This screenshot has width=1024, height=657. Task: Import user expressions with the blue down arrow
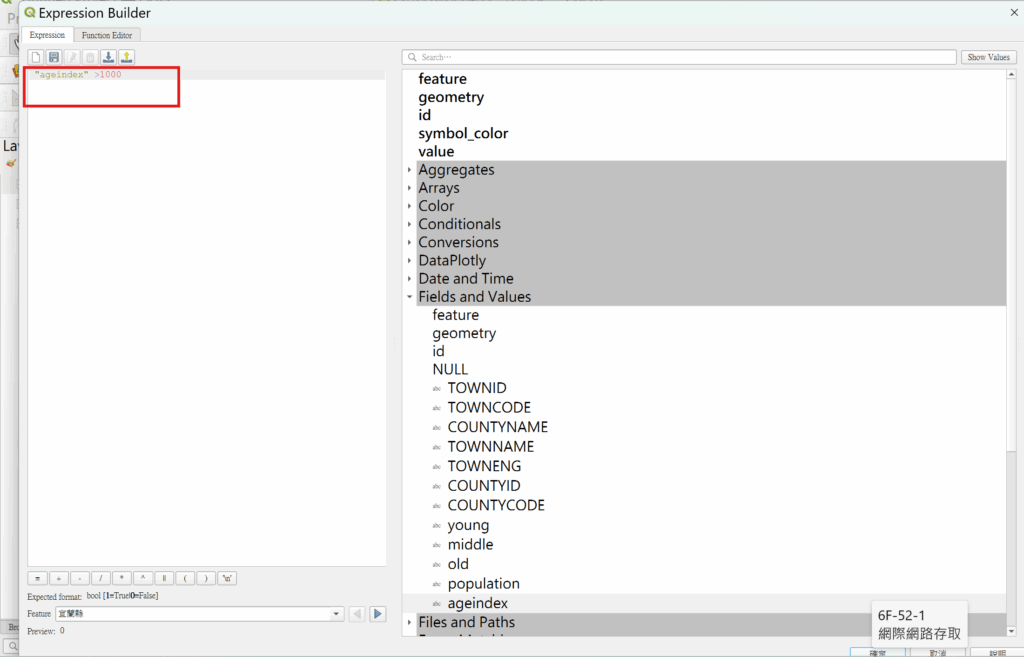tap(108, 57)
